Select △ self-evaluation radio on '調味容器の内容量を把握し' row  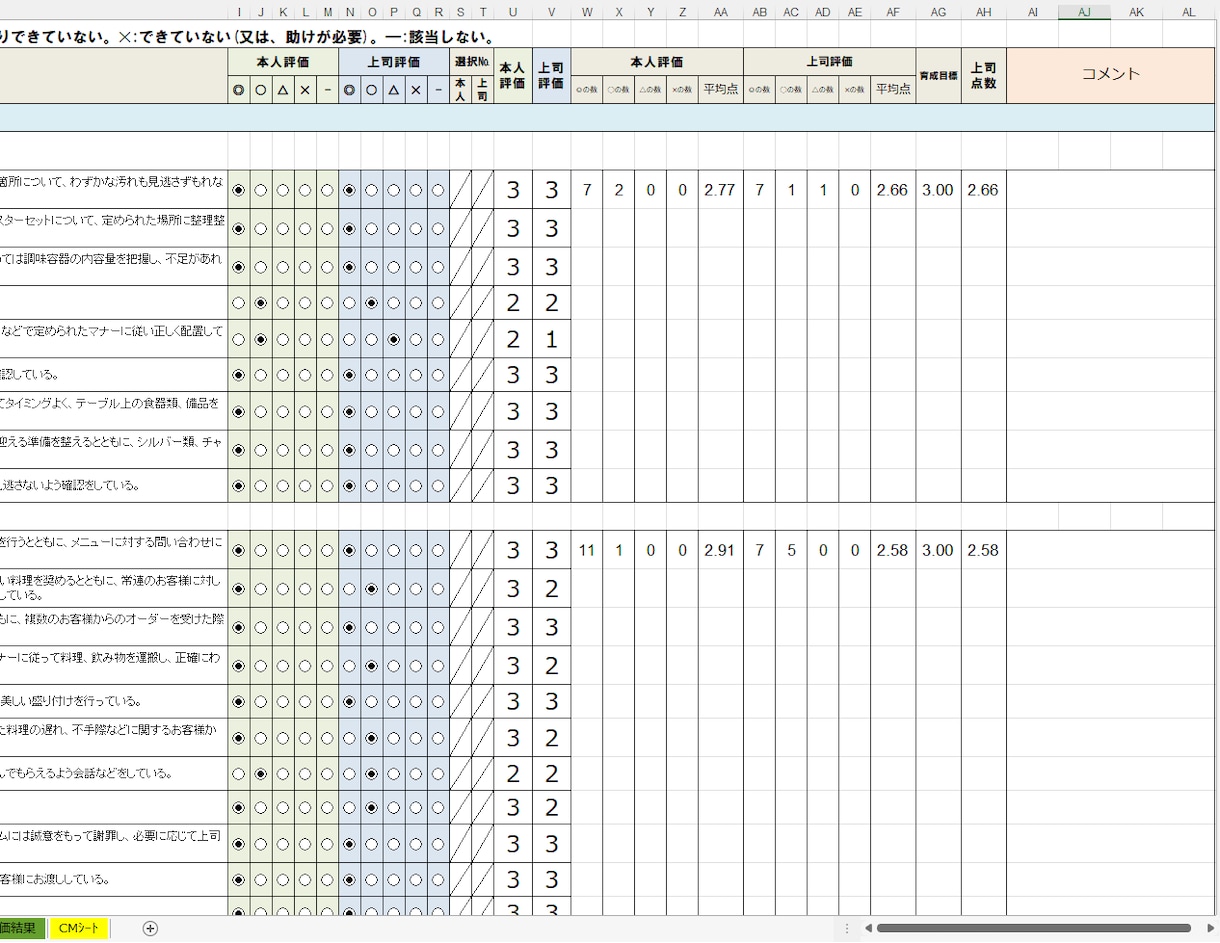[x=283, y=267]
